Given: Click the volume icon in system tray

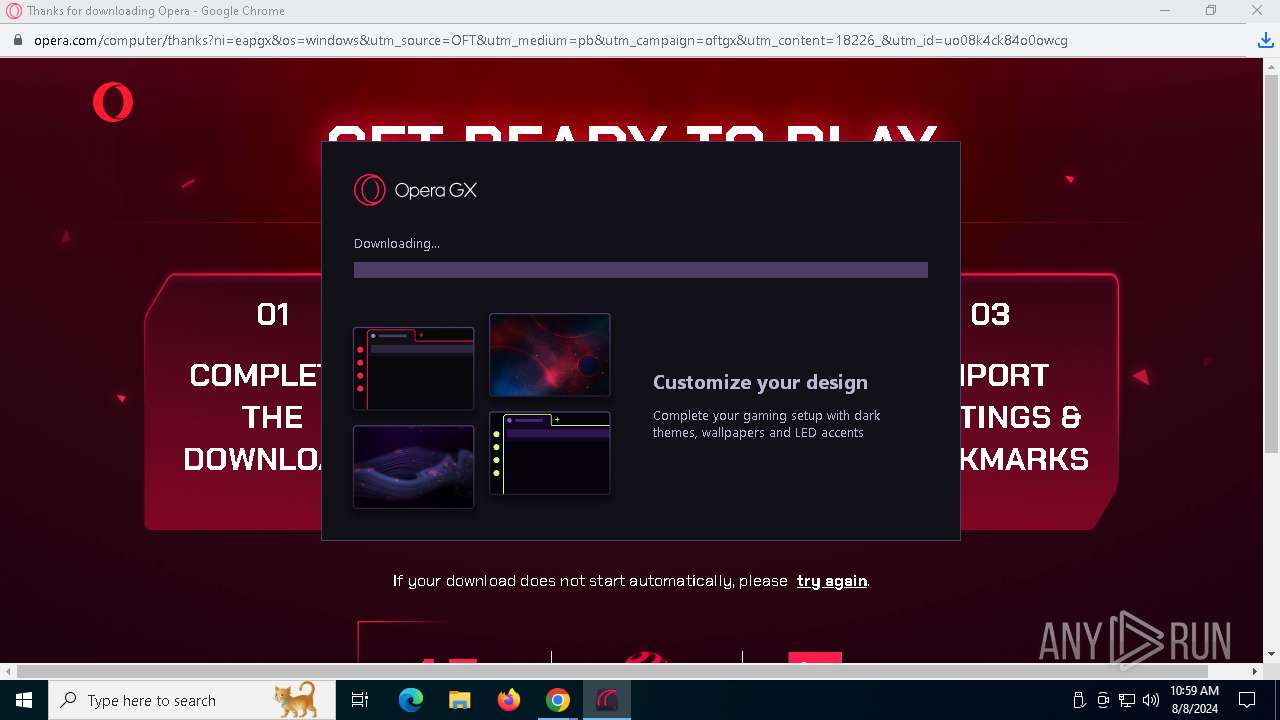Looking at the screenshot, I should [x=1150, y=700].
